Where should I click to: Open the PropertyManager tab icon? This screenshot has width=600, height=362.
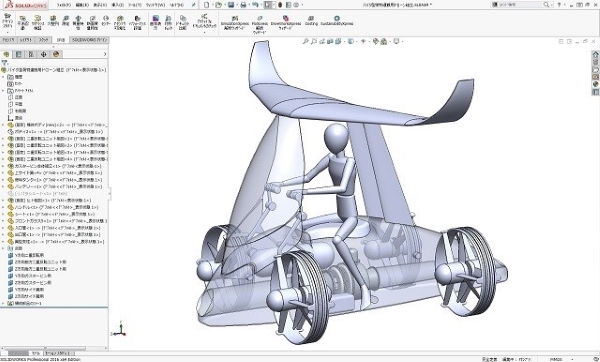point(18,54)
